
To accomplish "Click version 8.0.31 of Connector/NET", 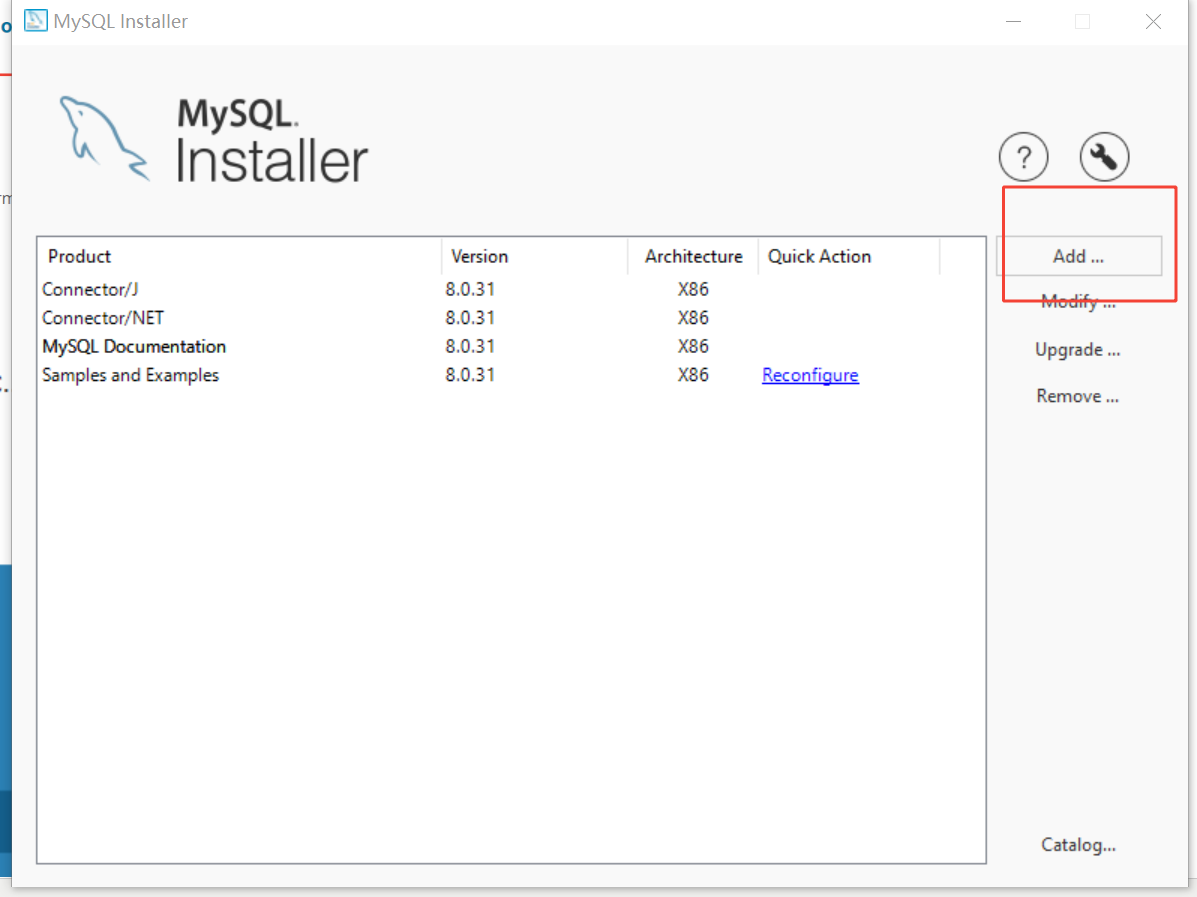I will [x=470, y=318].
